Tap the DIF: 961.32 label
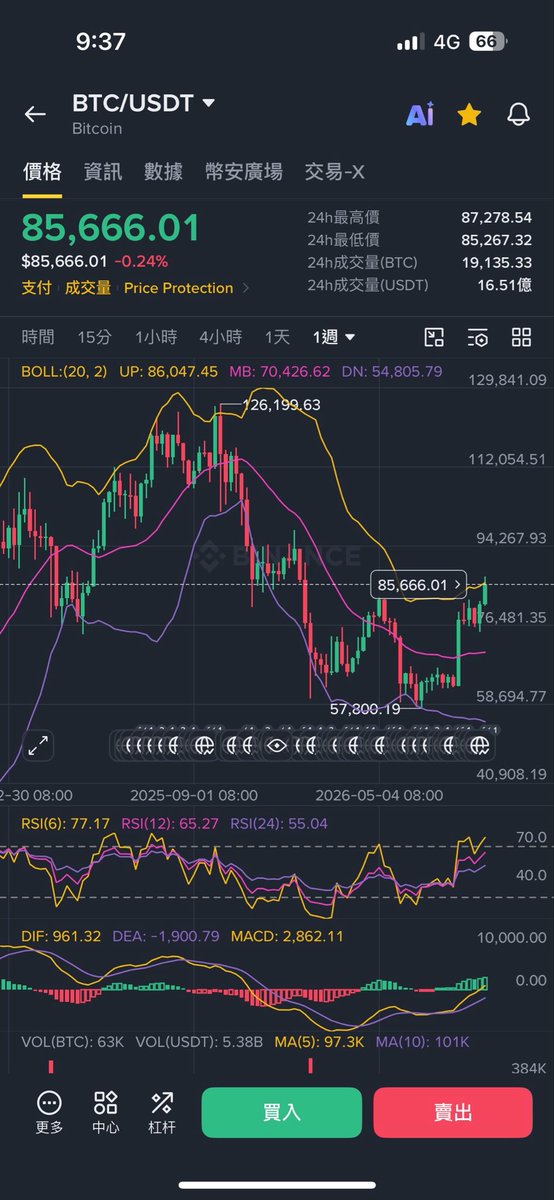 click(x=61, y=936)
